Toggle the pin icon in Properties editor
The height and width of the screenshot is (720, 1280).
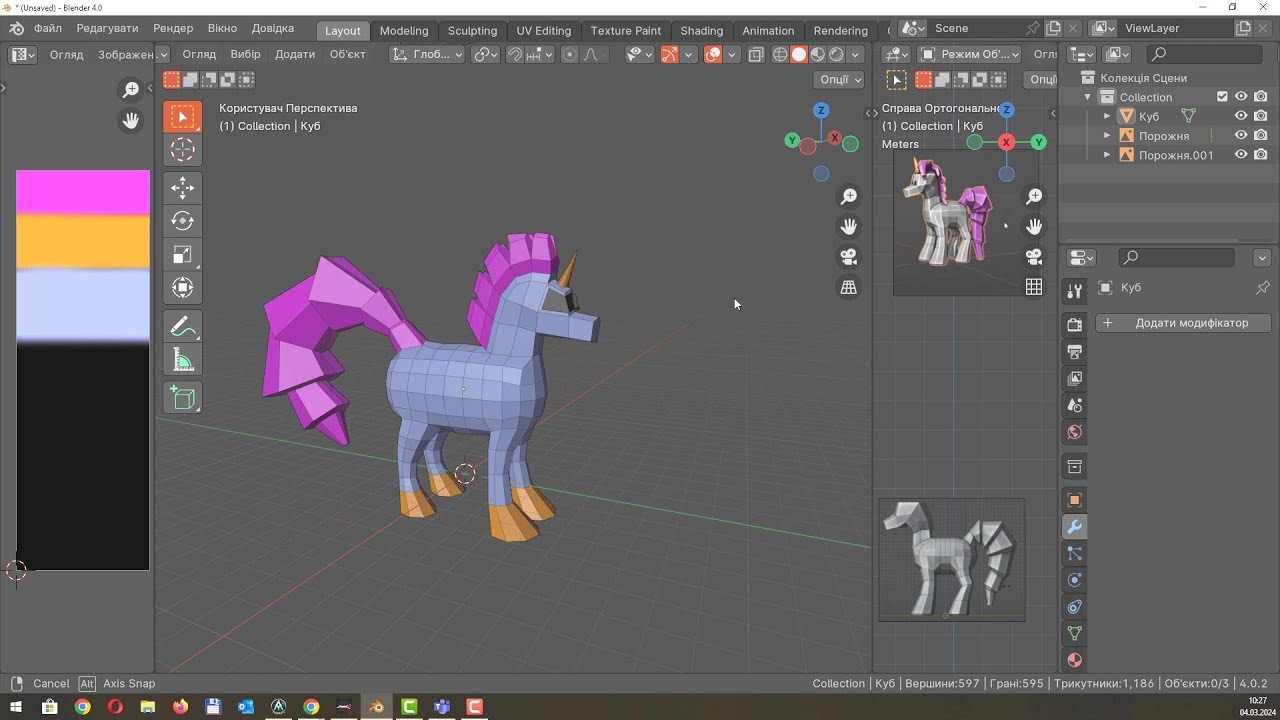(1262, 288)
